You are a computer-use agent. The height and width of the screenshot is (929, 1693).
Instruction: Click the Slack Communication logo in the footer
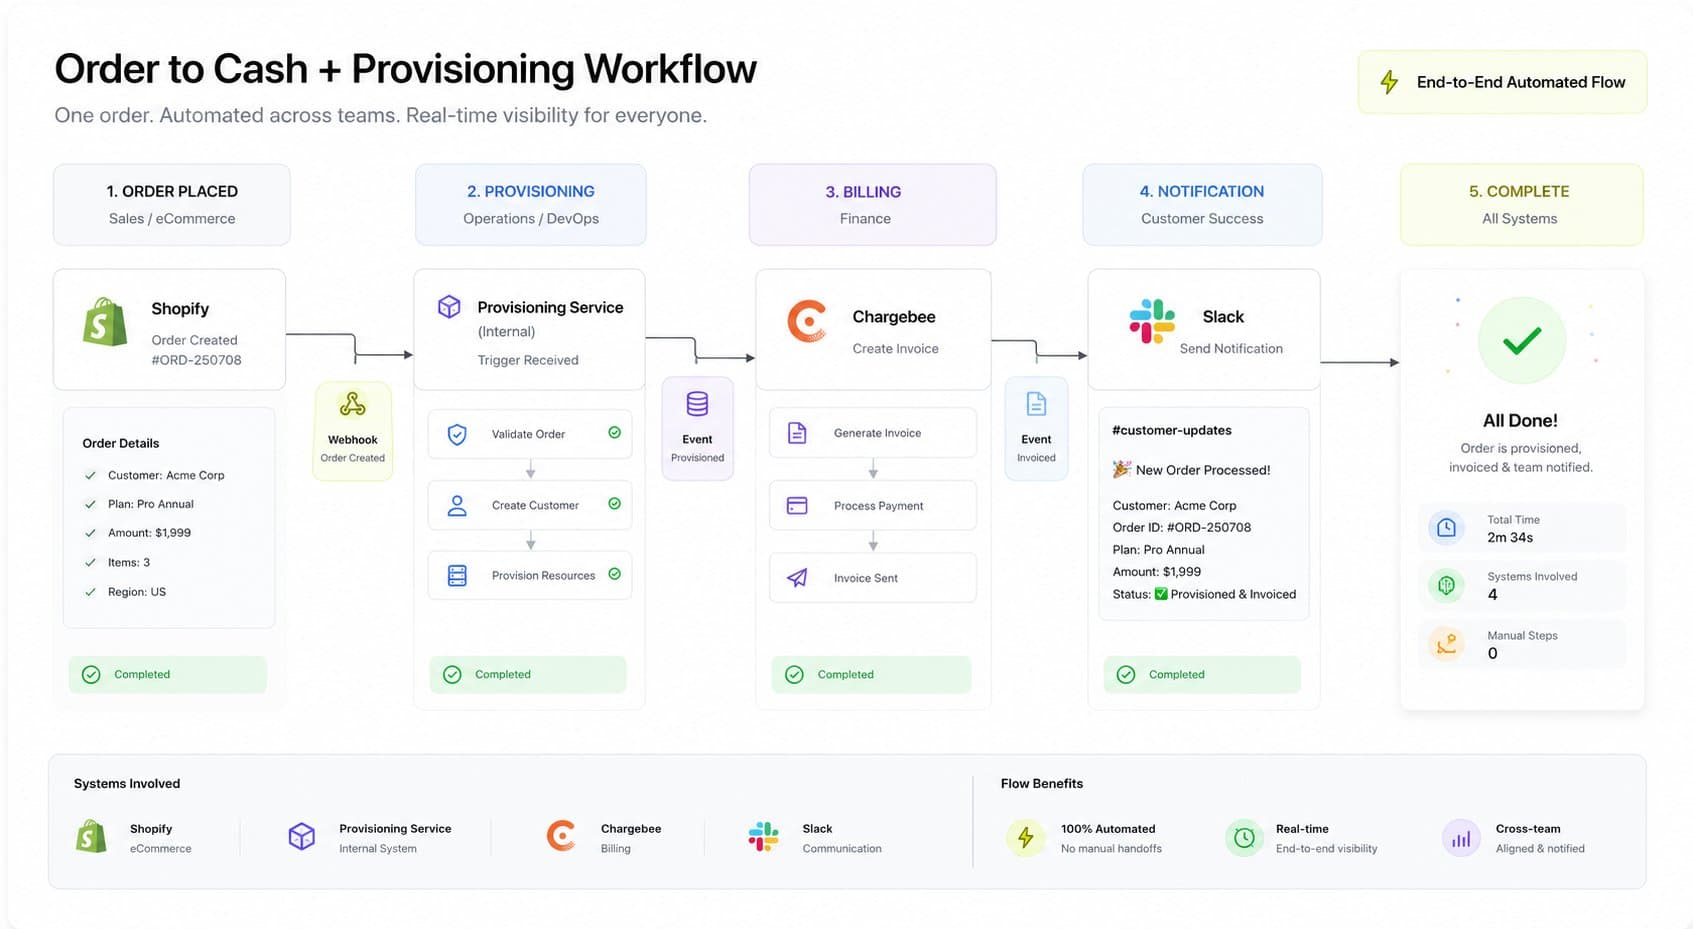click(x=763, y=836)
